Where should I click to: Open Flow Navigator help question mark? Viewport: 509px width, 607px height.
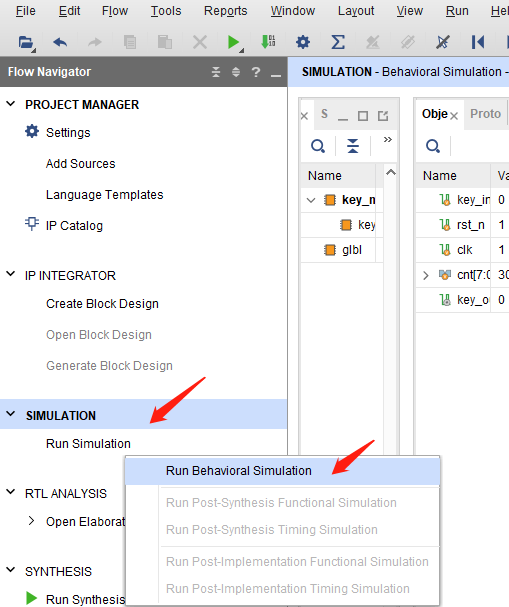coord(255,72)
